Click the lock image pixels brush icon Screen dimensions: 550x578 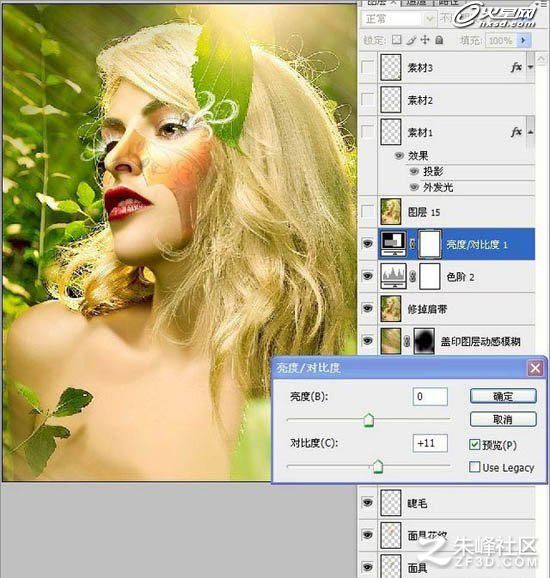click(x=411, y=40)
